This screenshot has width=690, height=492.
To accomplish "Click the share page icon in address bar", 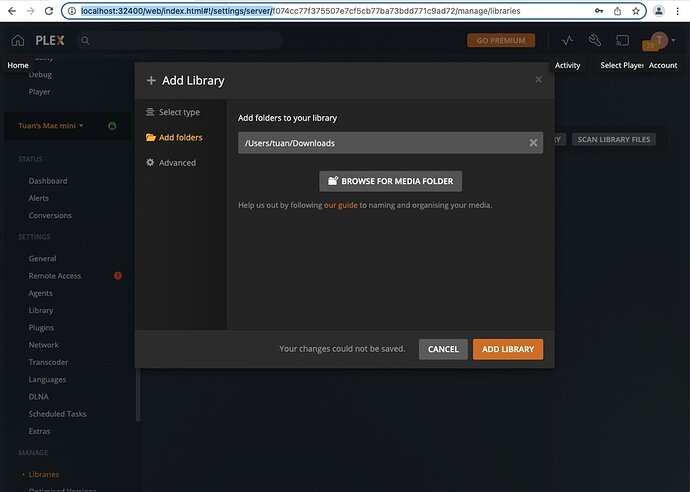I will tap(617, 11).
